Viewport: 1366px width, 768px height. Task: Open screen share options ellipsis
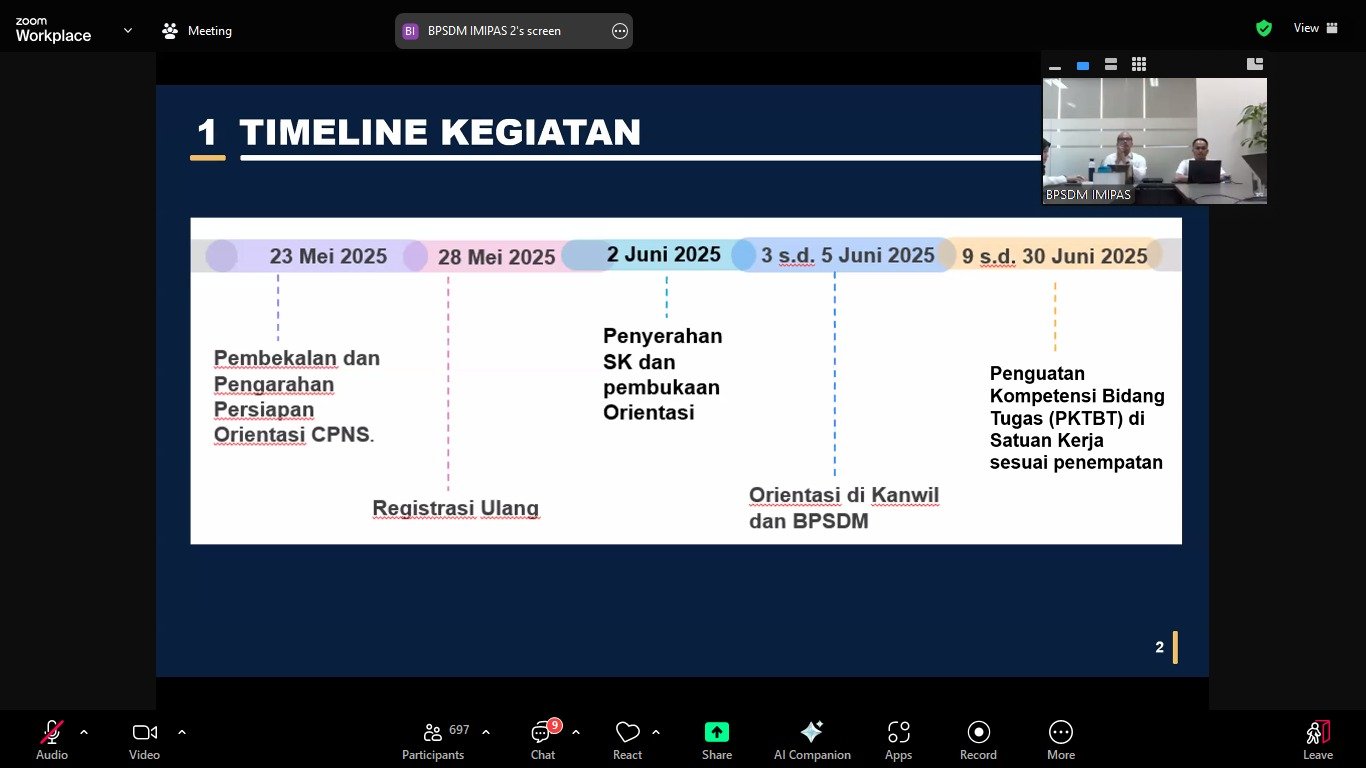click(620, 31)
